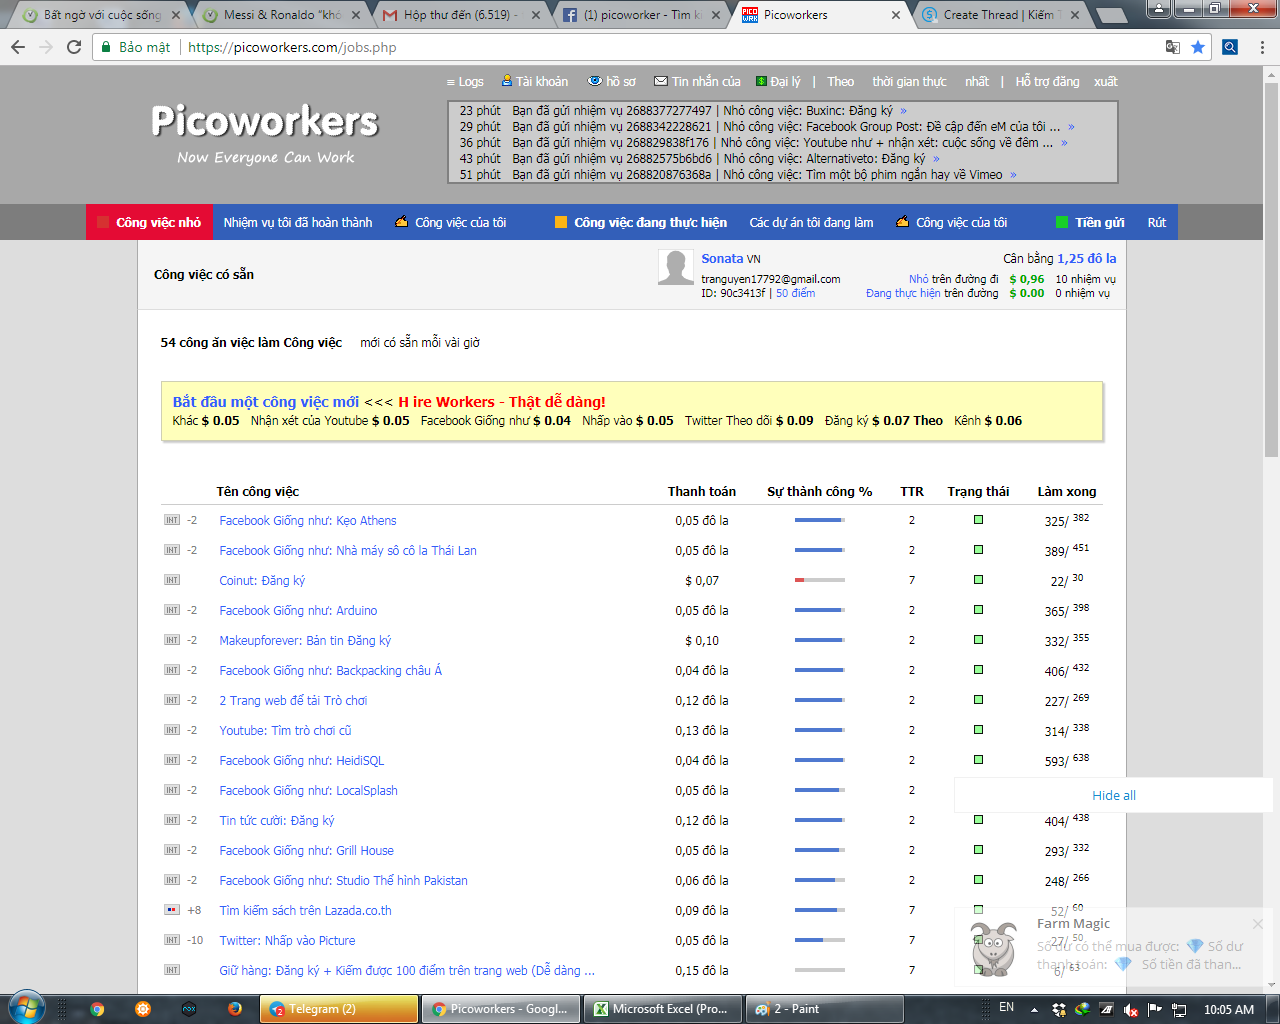Open the Tiền gửi deposit nav item
This screenshot has height=1024, width=1280.
click(1090, 222)
